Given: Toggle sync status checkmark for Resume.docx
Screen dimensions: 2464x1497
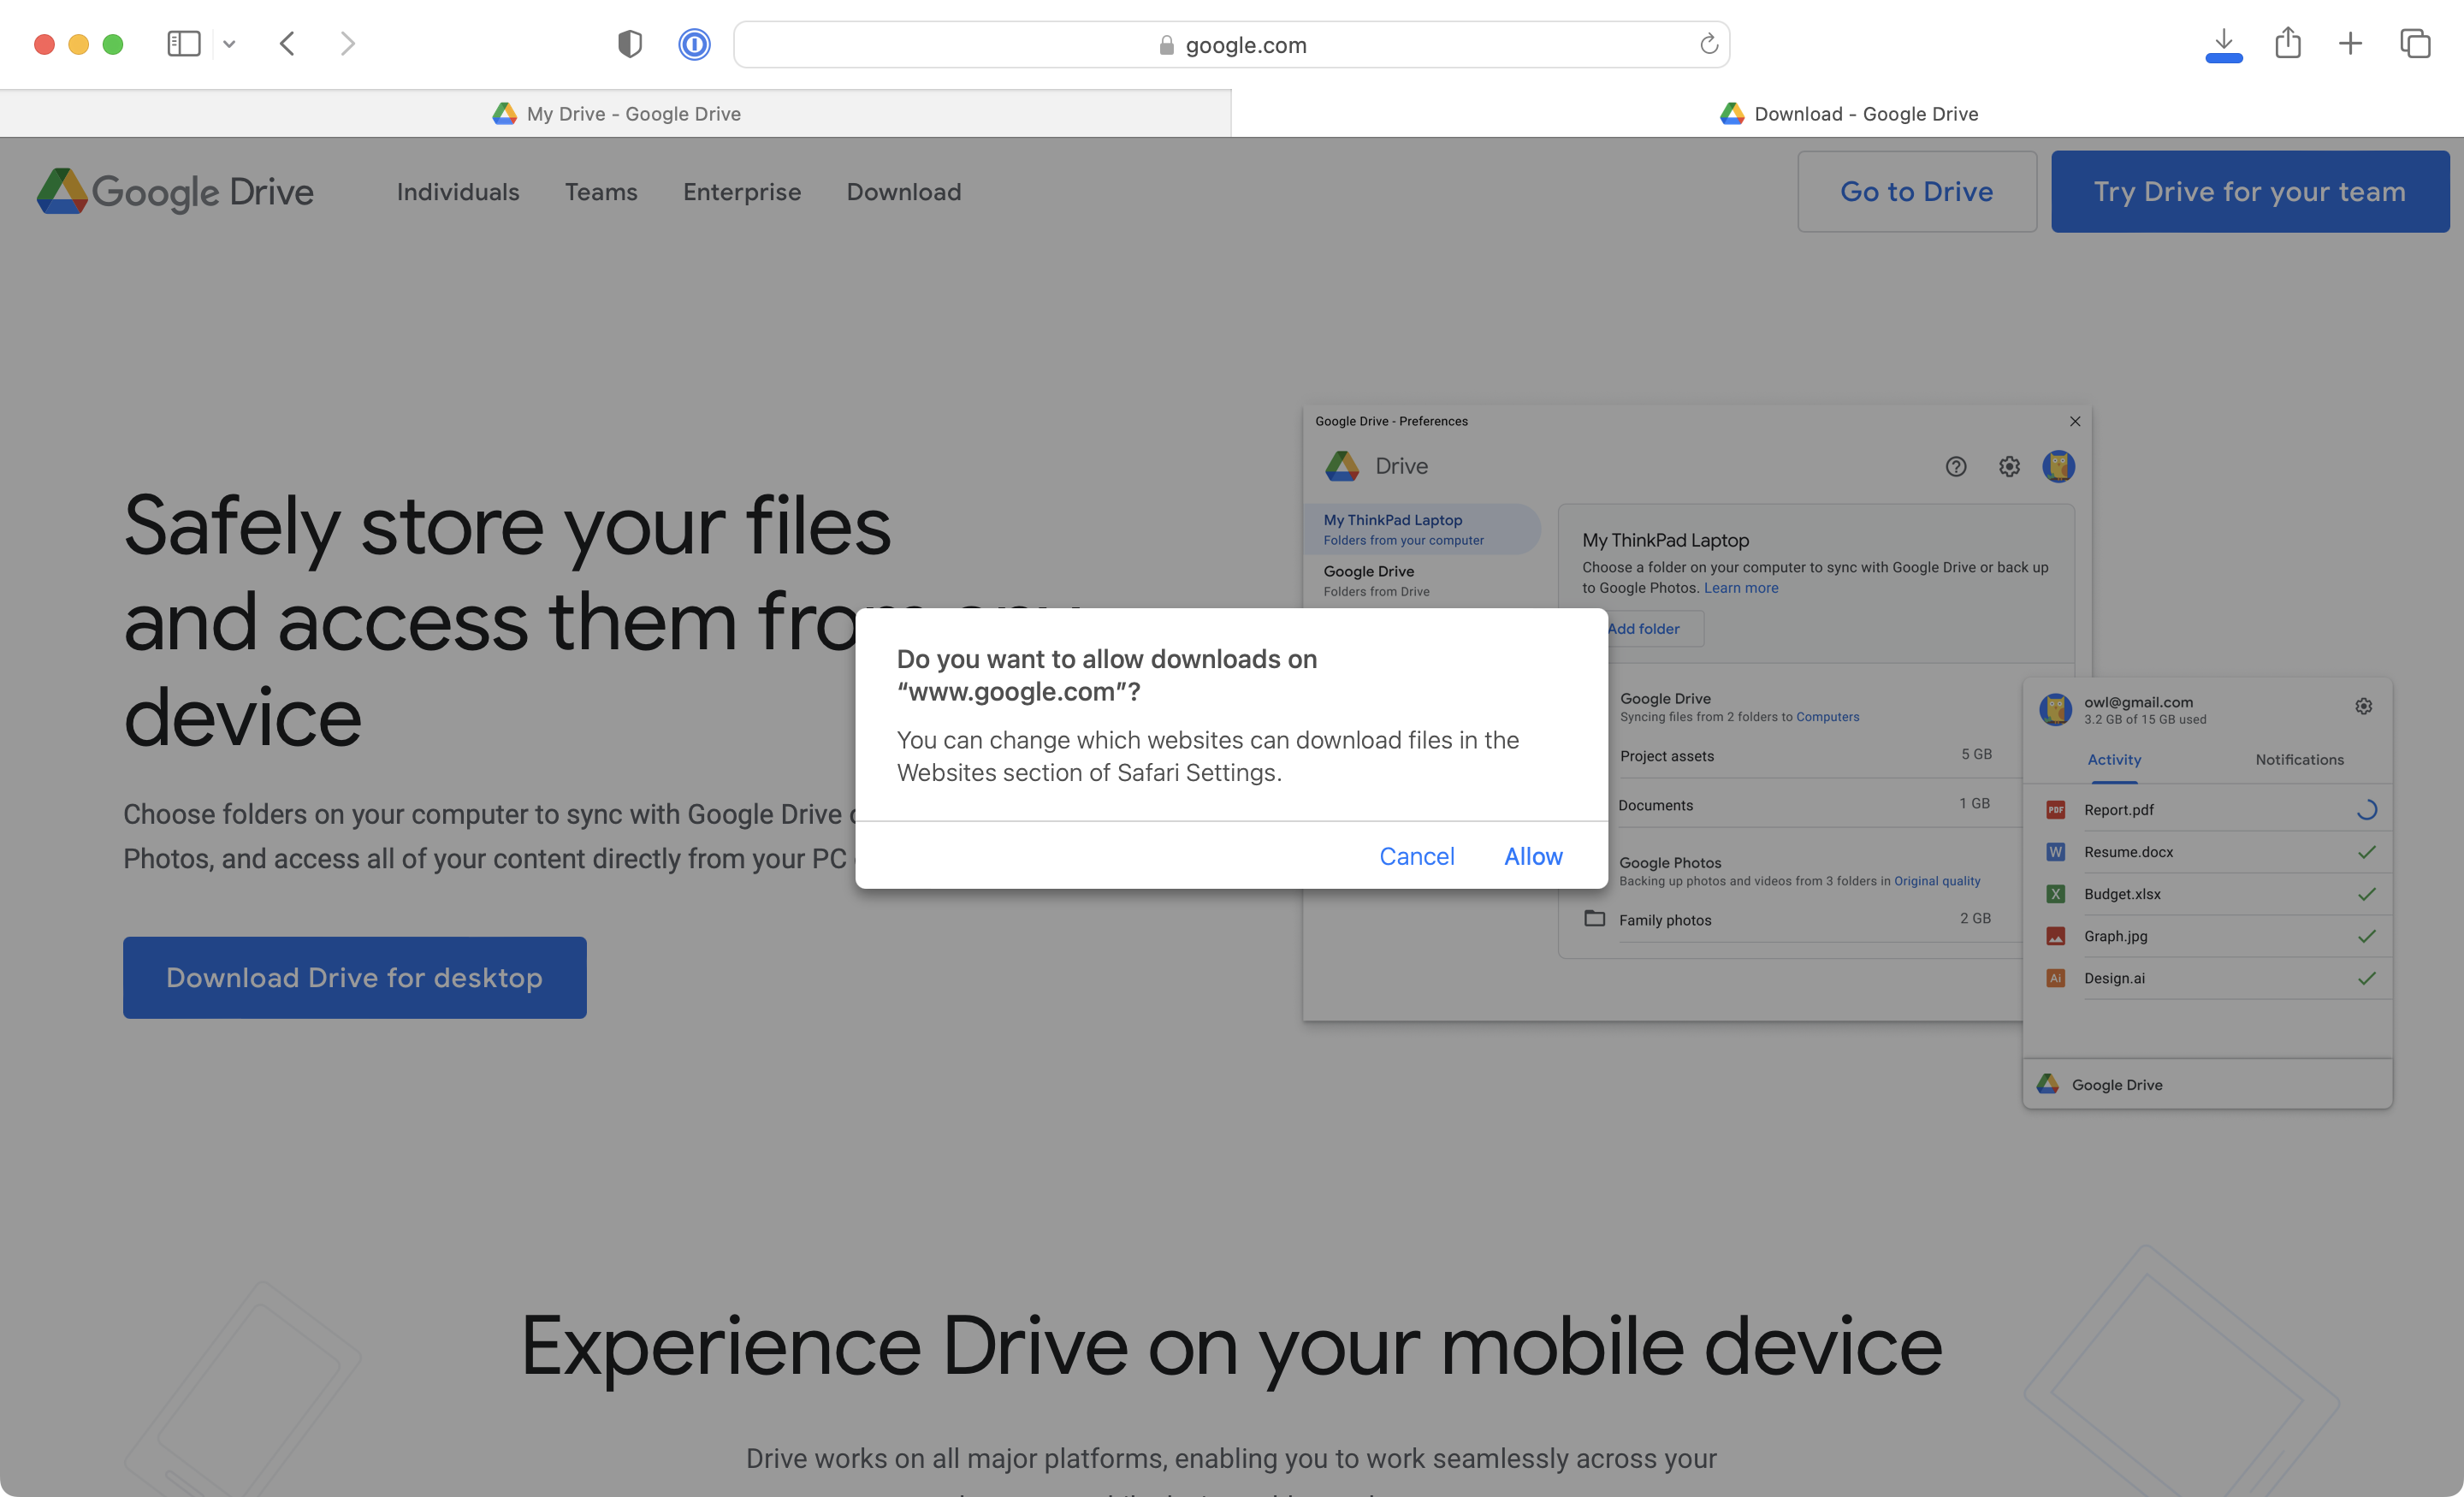Looking at the screenshot, I should (2366, 851).
